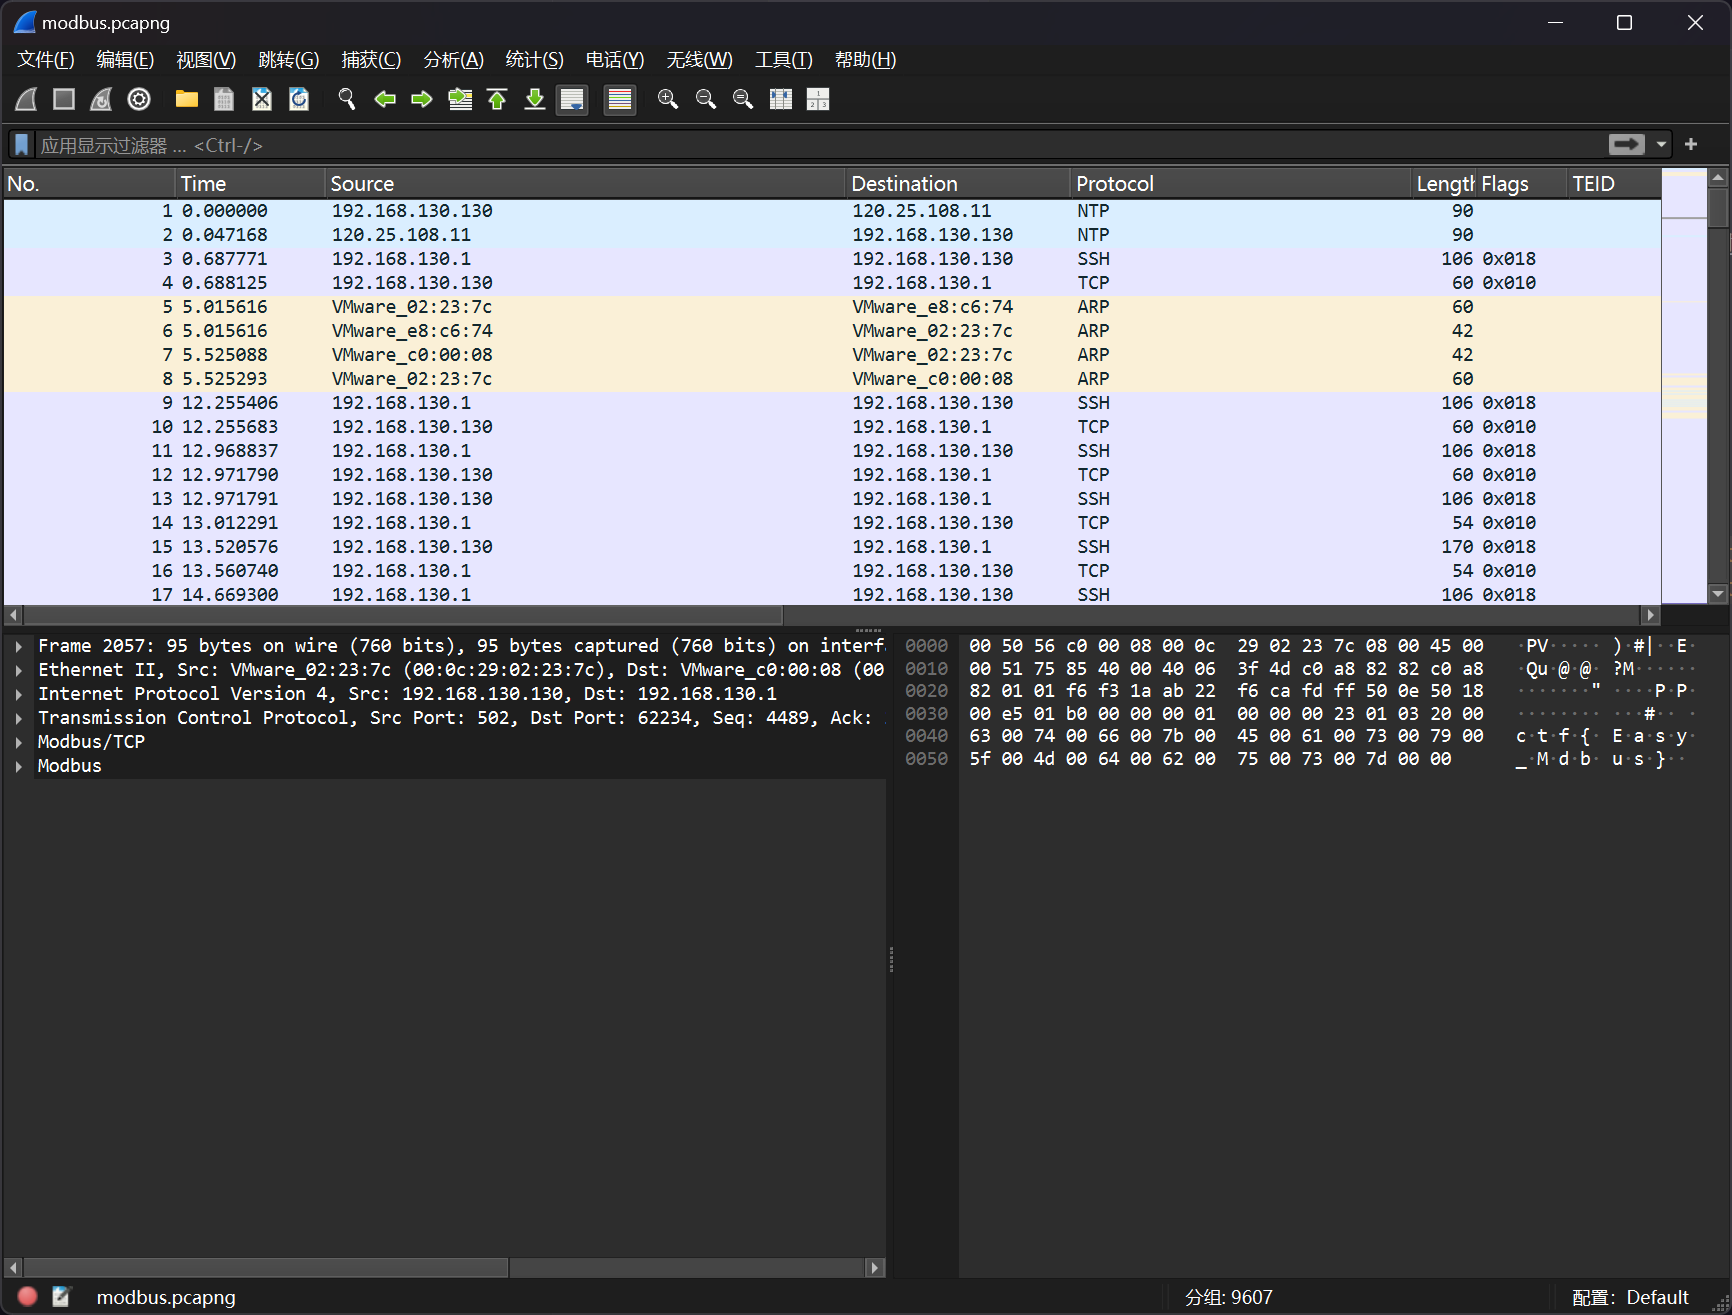
Task: Open capture file properties icon in status bar
Action: tap(62, 1297)
